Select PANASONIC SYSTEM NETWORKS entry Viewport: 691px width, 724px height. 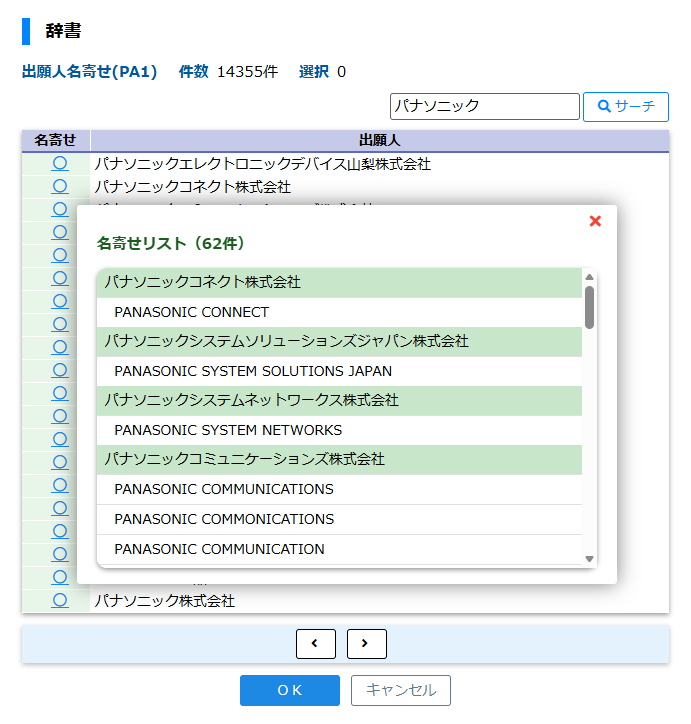coord(339,430)
